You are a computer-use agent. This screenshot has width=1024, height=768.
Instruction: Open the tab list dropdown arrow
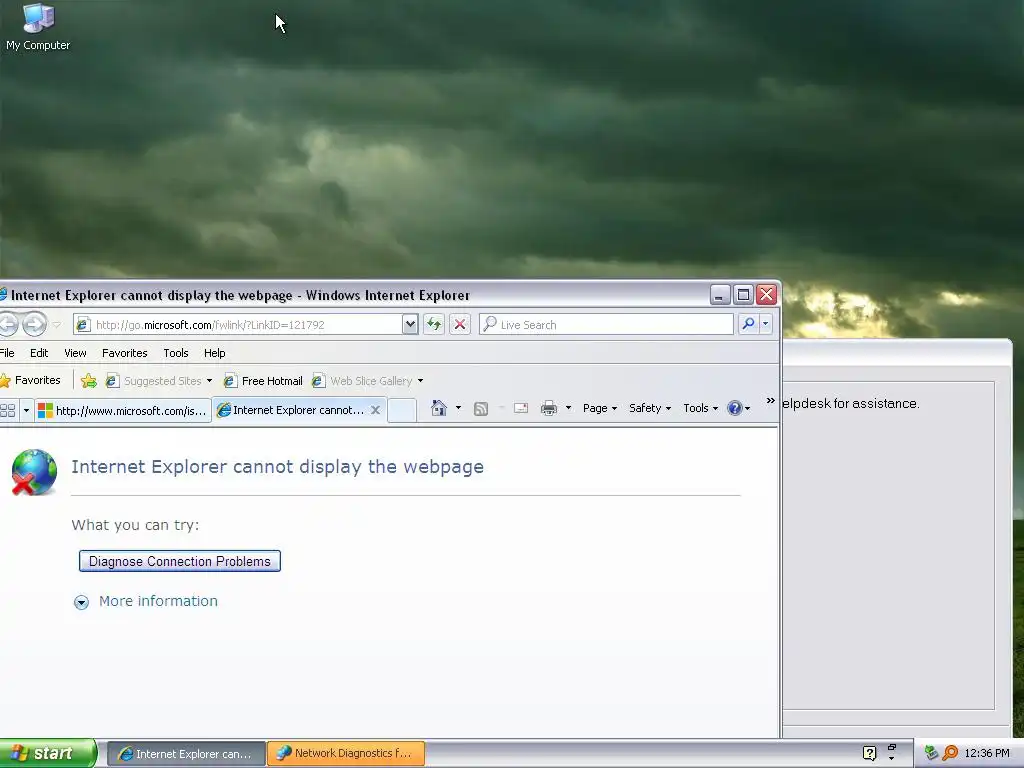point(26,410)
